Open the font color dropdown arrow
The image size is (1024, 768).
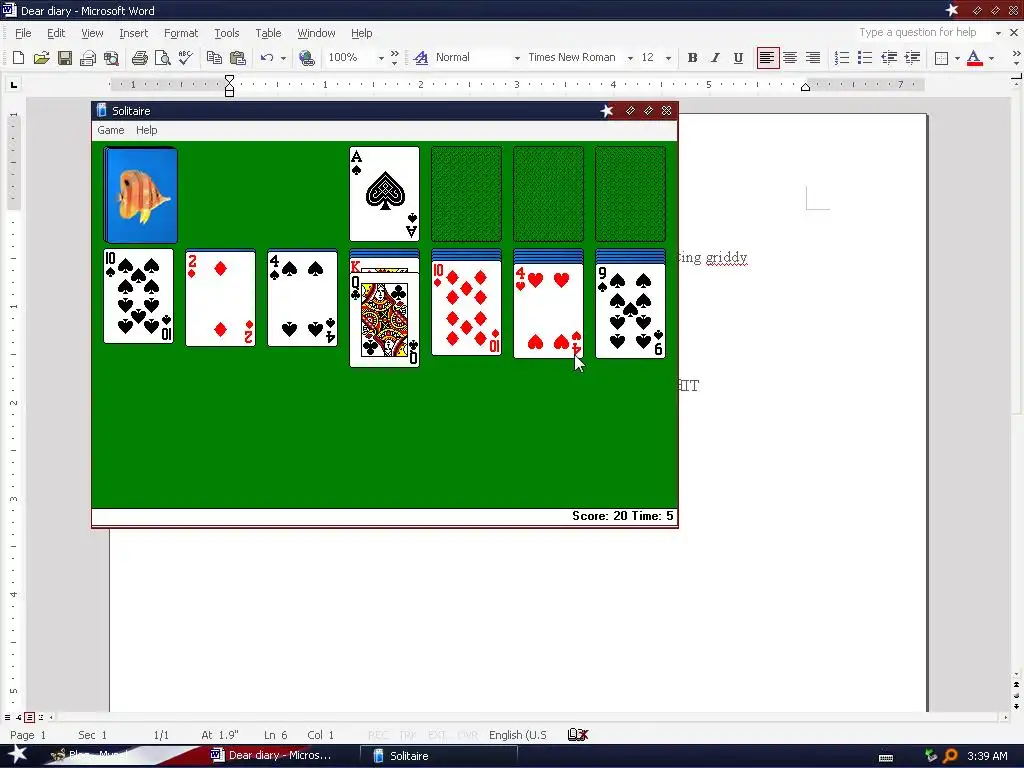[991, 58]
